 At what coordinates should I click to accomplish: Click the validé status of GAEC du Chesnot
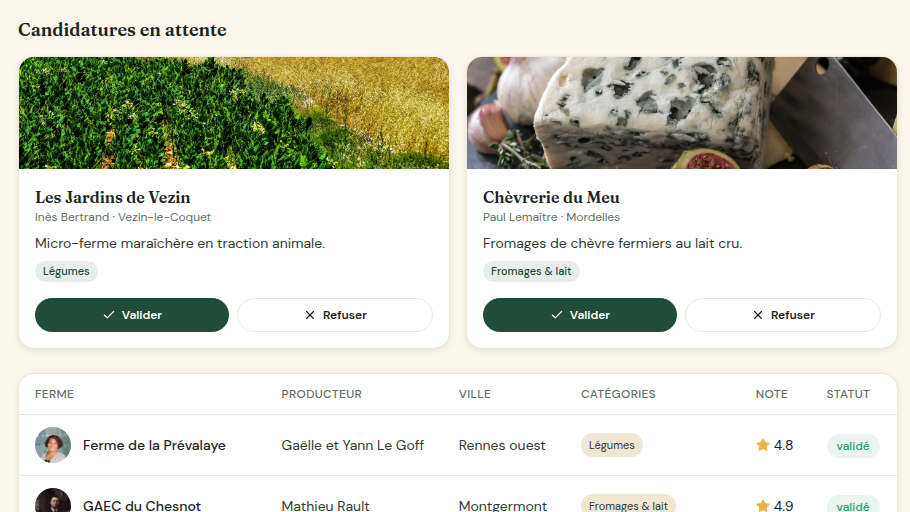853,504
